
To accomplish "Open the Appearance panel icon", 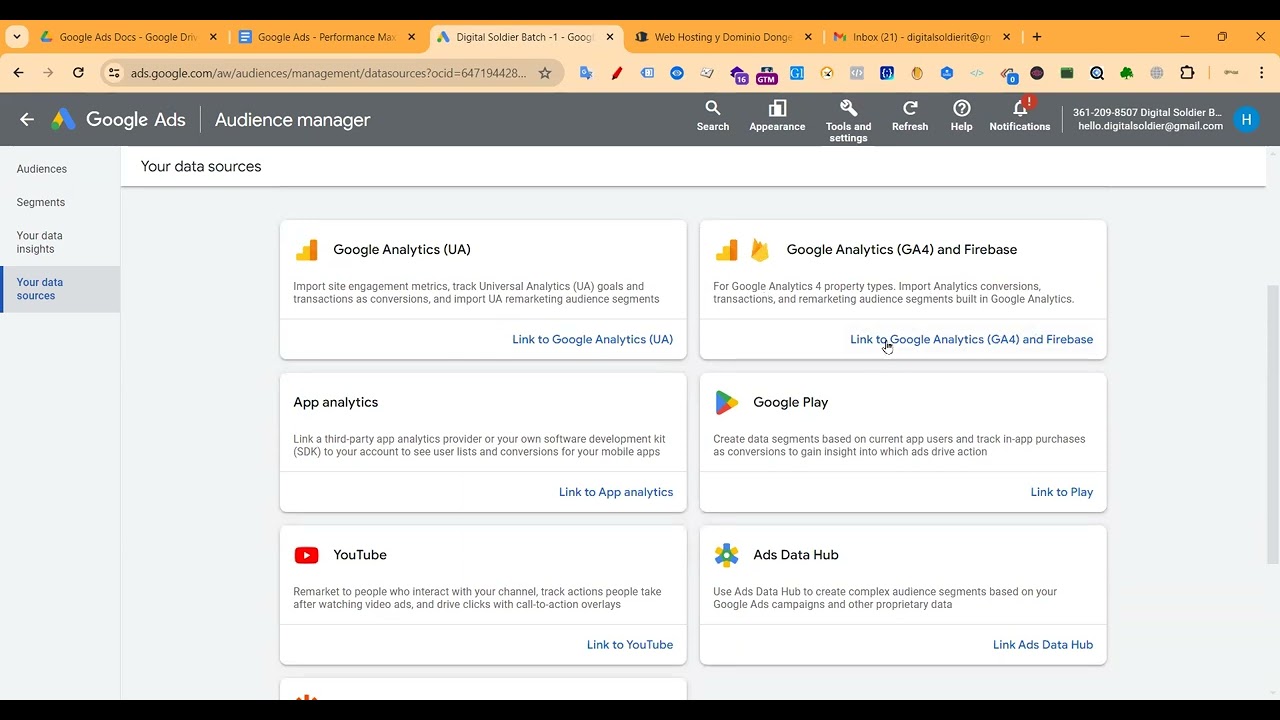I will coord(777,108).
